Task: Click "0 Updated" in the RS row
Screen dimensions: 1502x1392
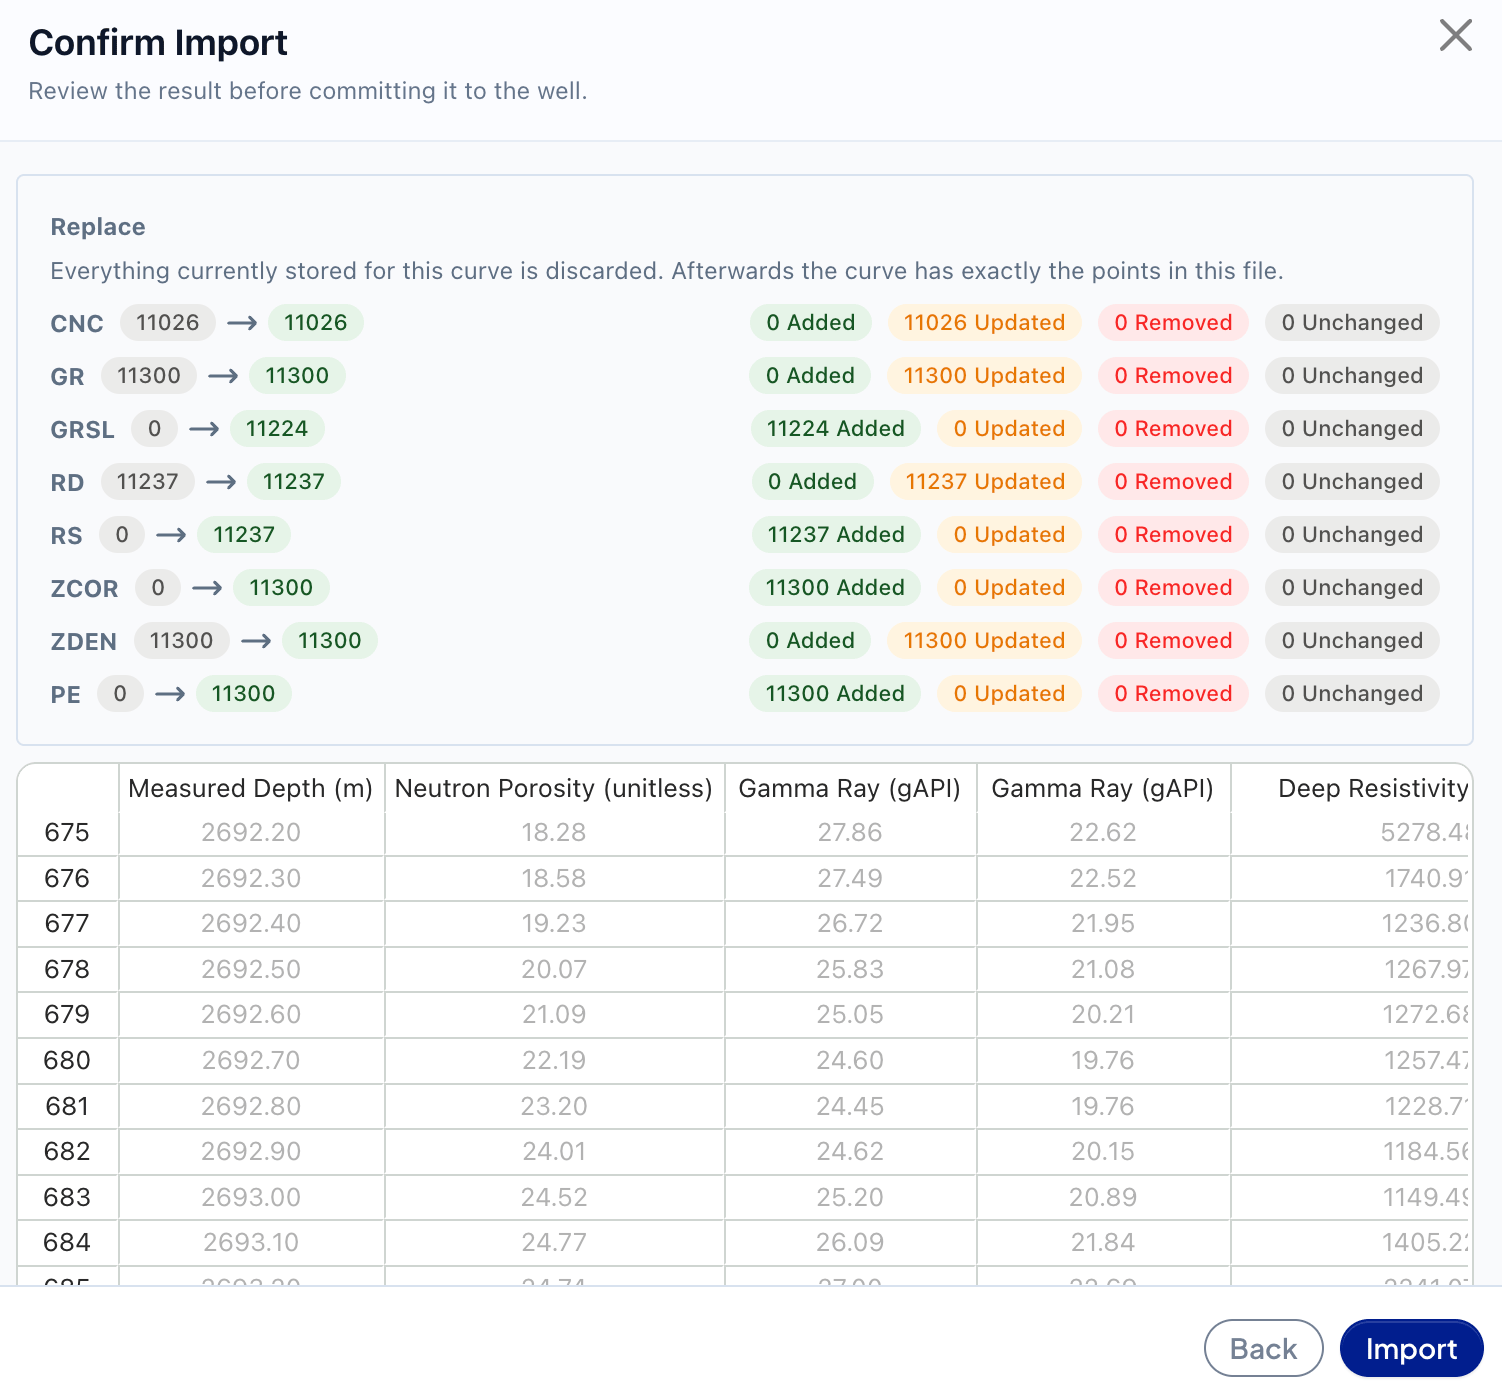Action: point(1009,534)
